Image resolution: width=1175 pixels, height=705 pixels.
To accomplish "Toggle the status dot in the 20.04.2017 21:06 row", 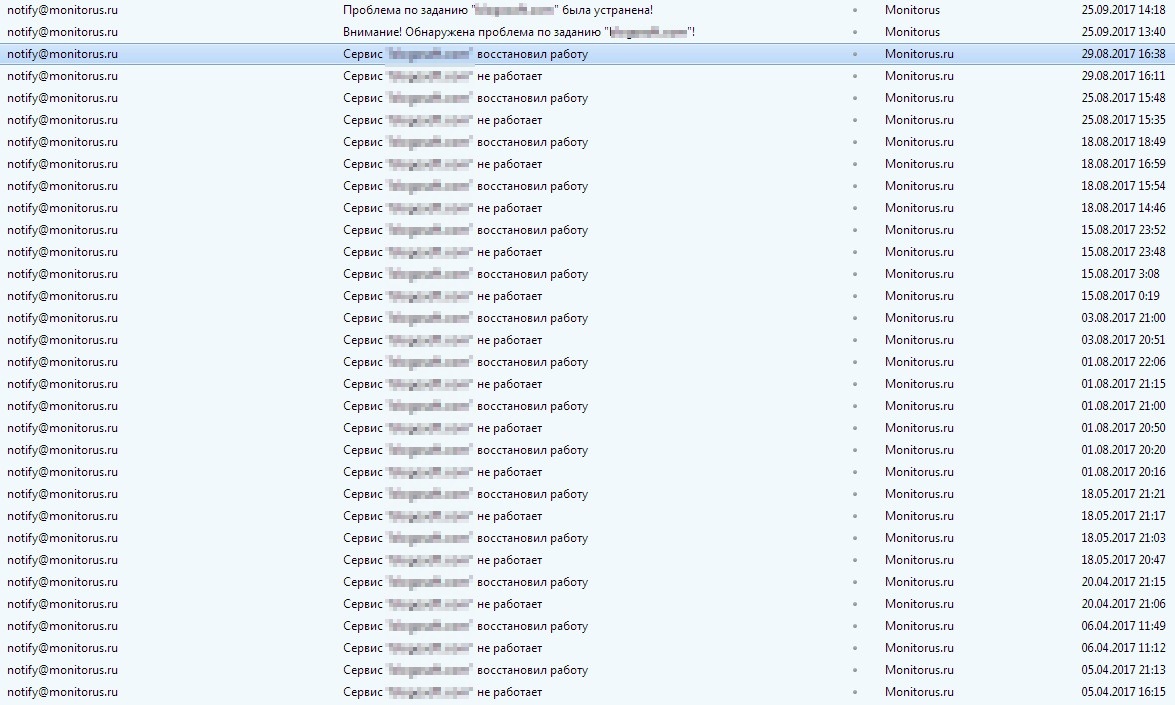I will 855,604.
